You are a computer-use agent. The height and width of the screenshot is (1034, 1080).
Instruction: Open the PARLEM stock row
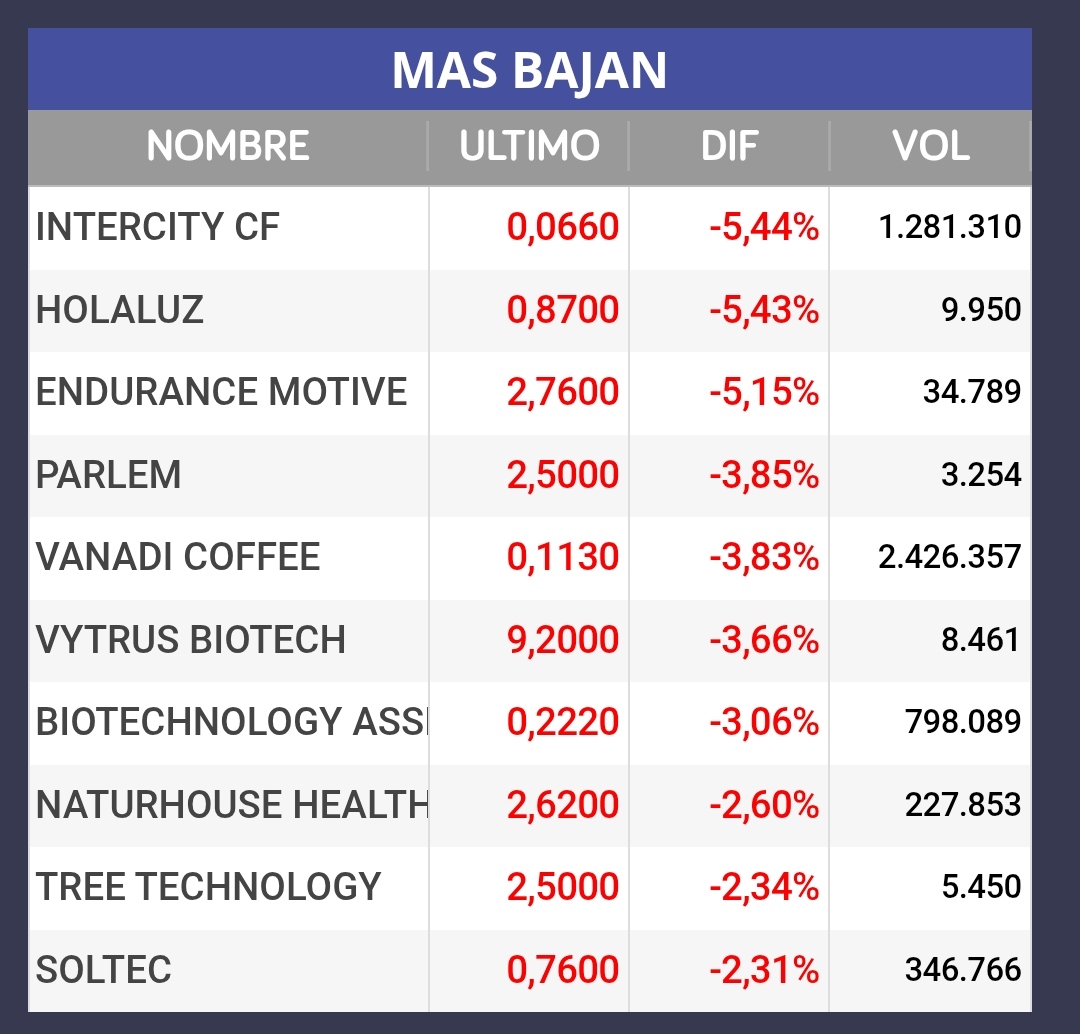109,475
